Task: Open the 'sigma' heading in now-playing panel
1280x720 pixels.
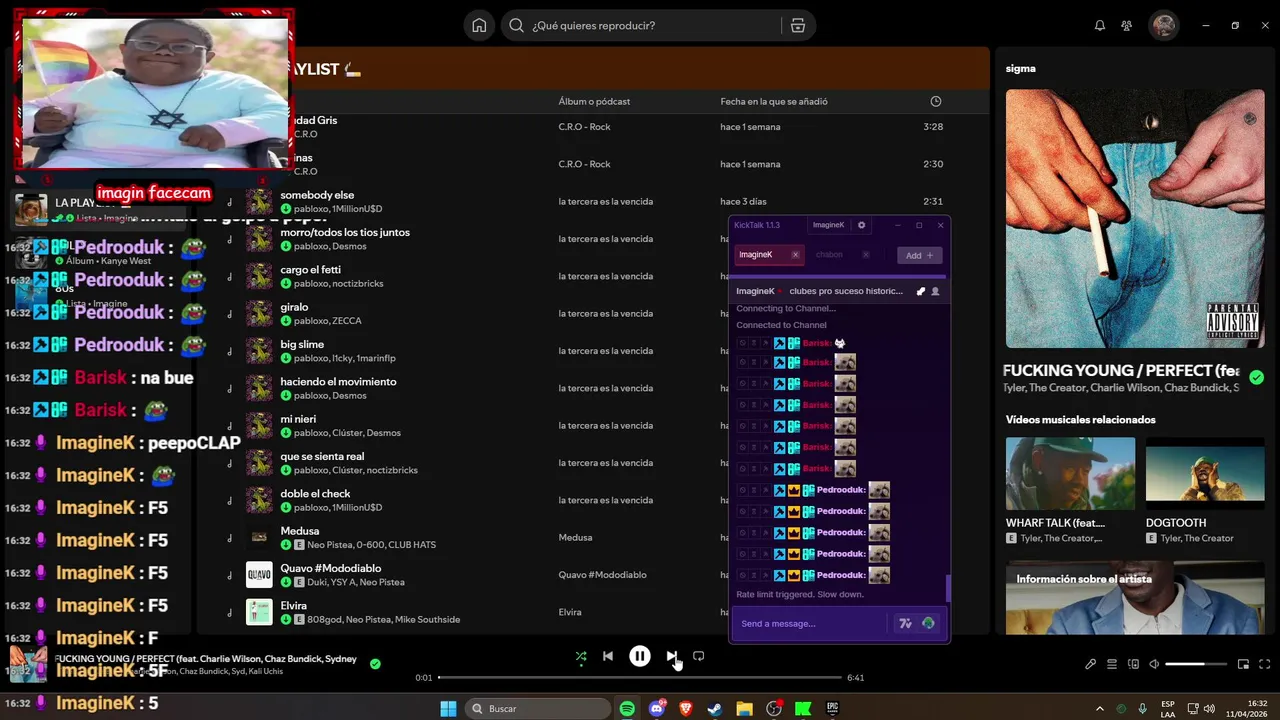Action: point(1020,69)
